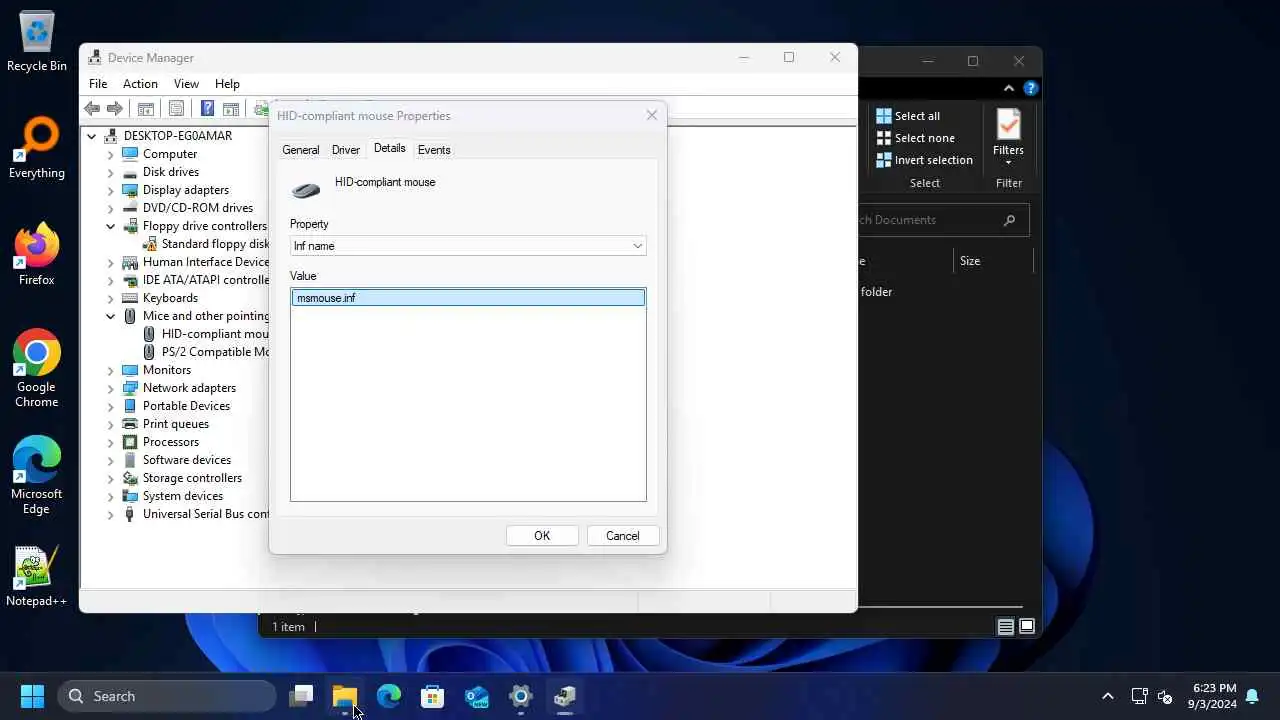Expand the Universal Serial Bus controllers chevron
This screenshot has width=1280, height=720.
(x=111, y=514)
